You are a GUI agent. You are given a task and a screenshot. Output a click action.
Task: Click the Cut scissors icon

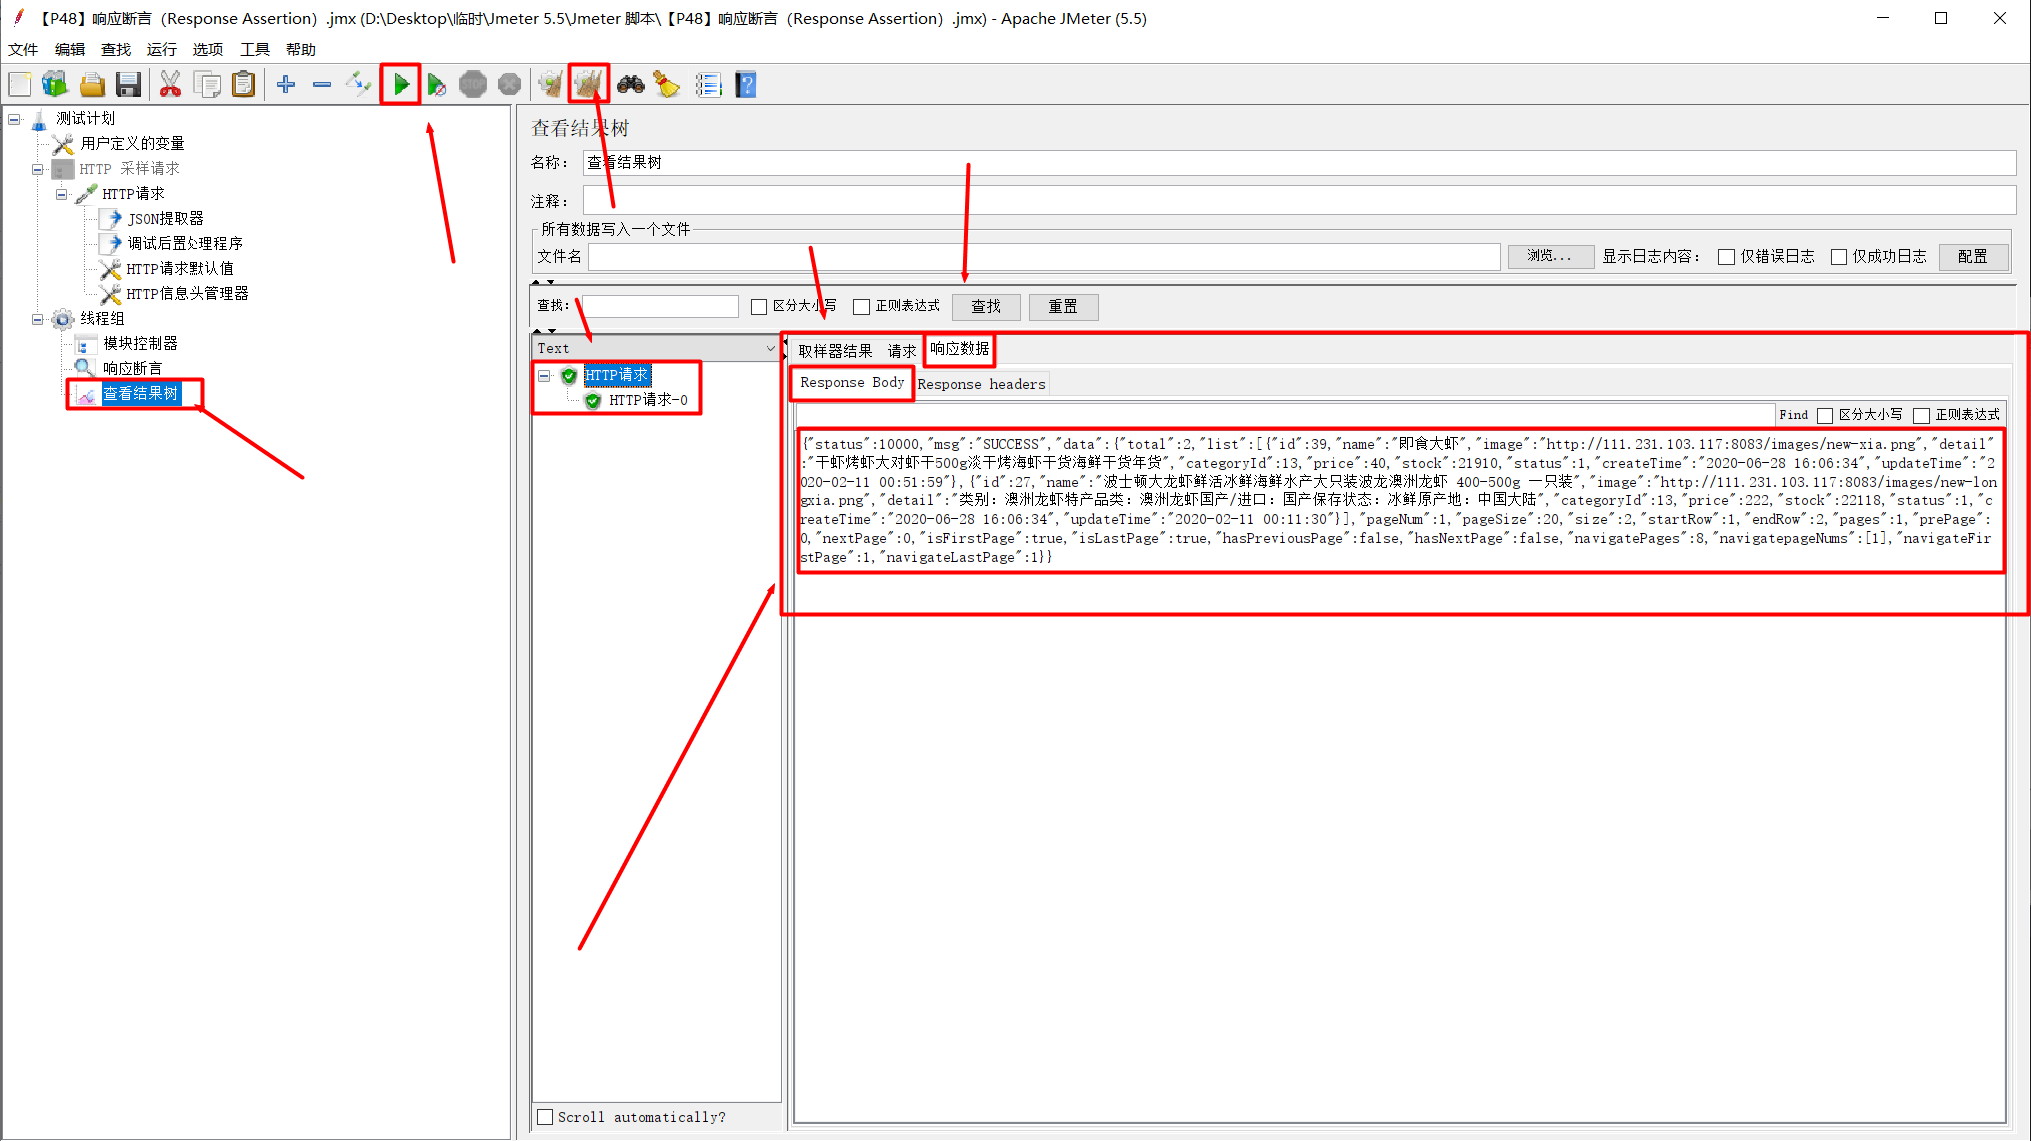pyautogui.click(x=170, y=85)
